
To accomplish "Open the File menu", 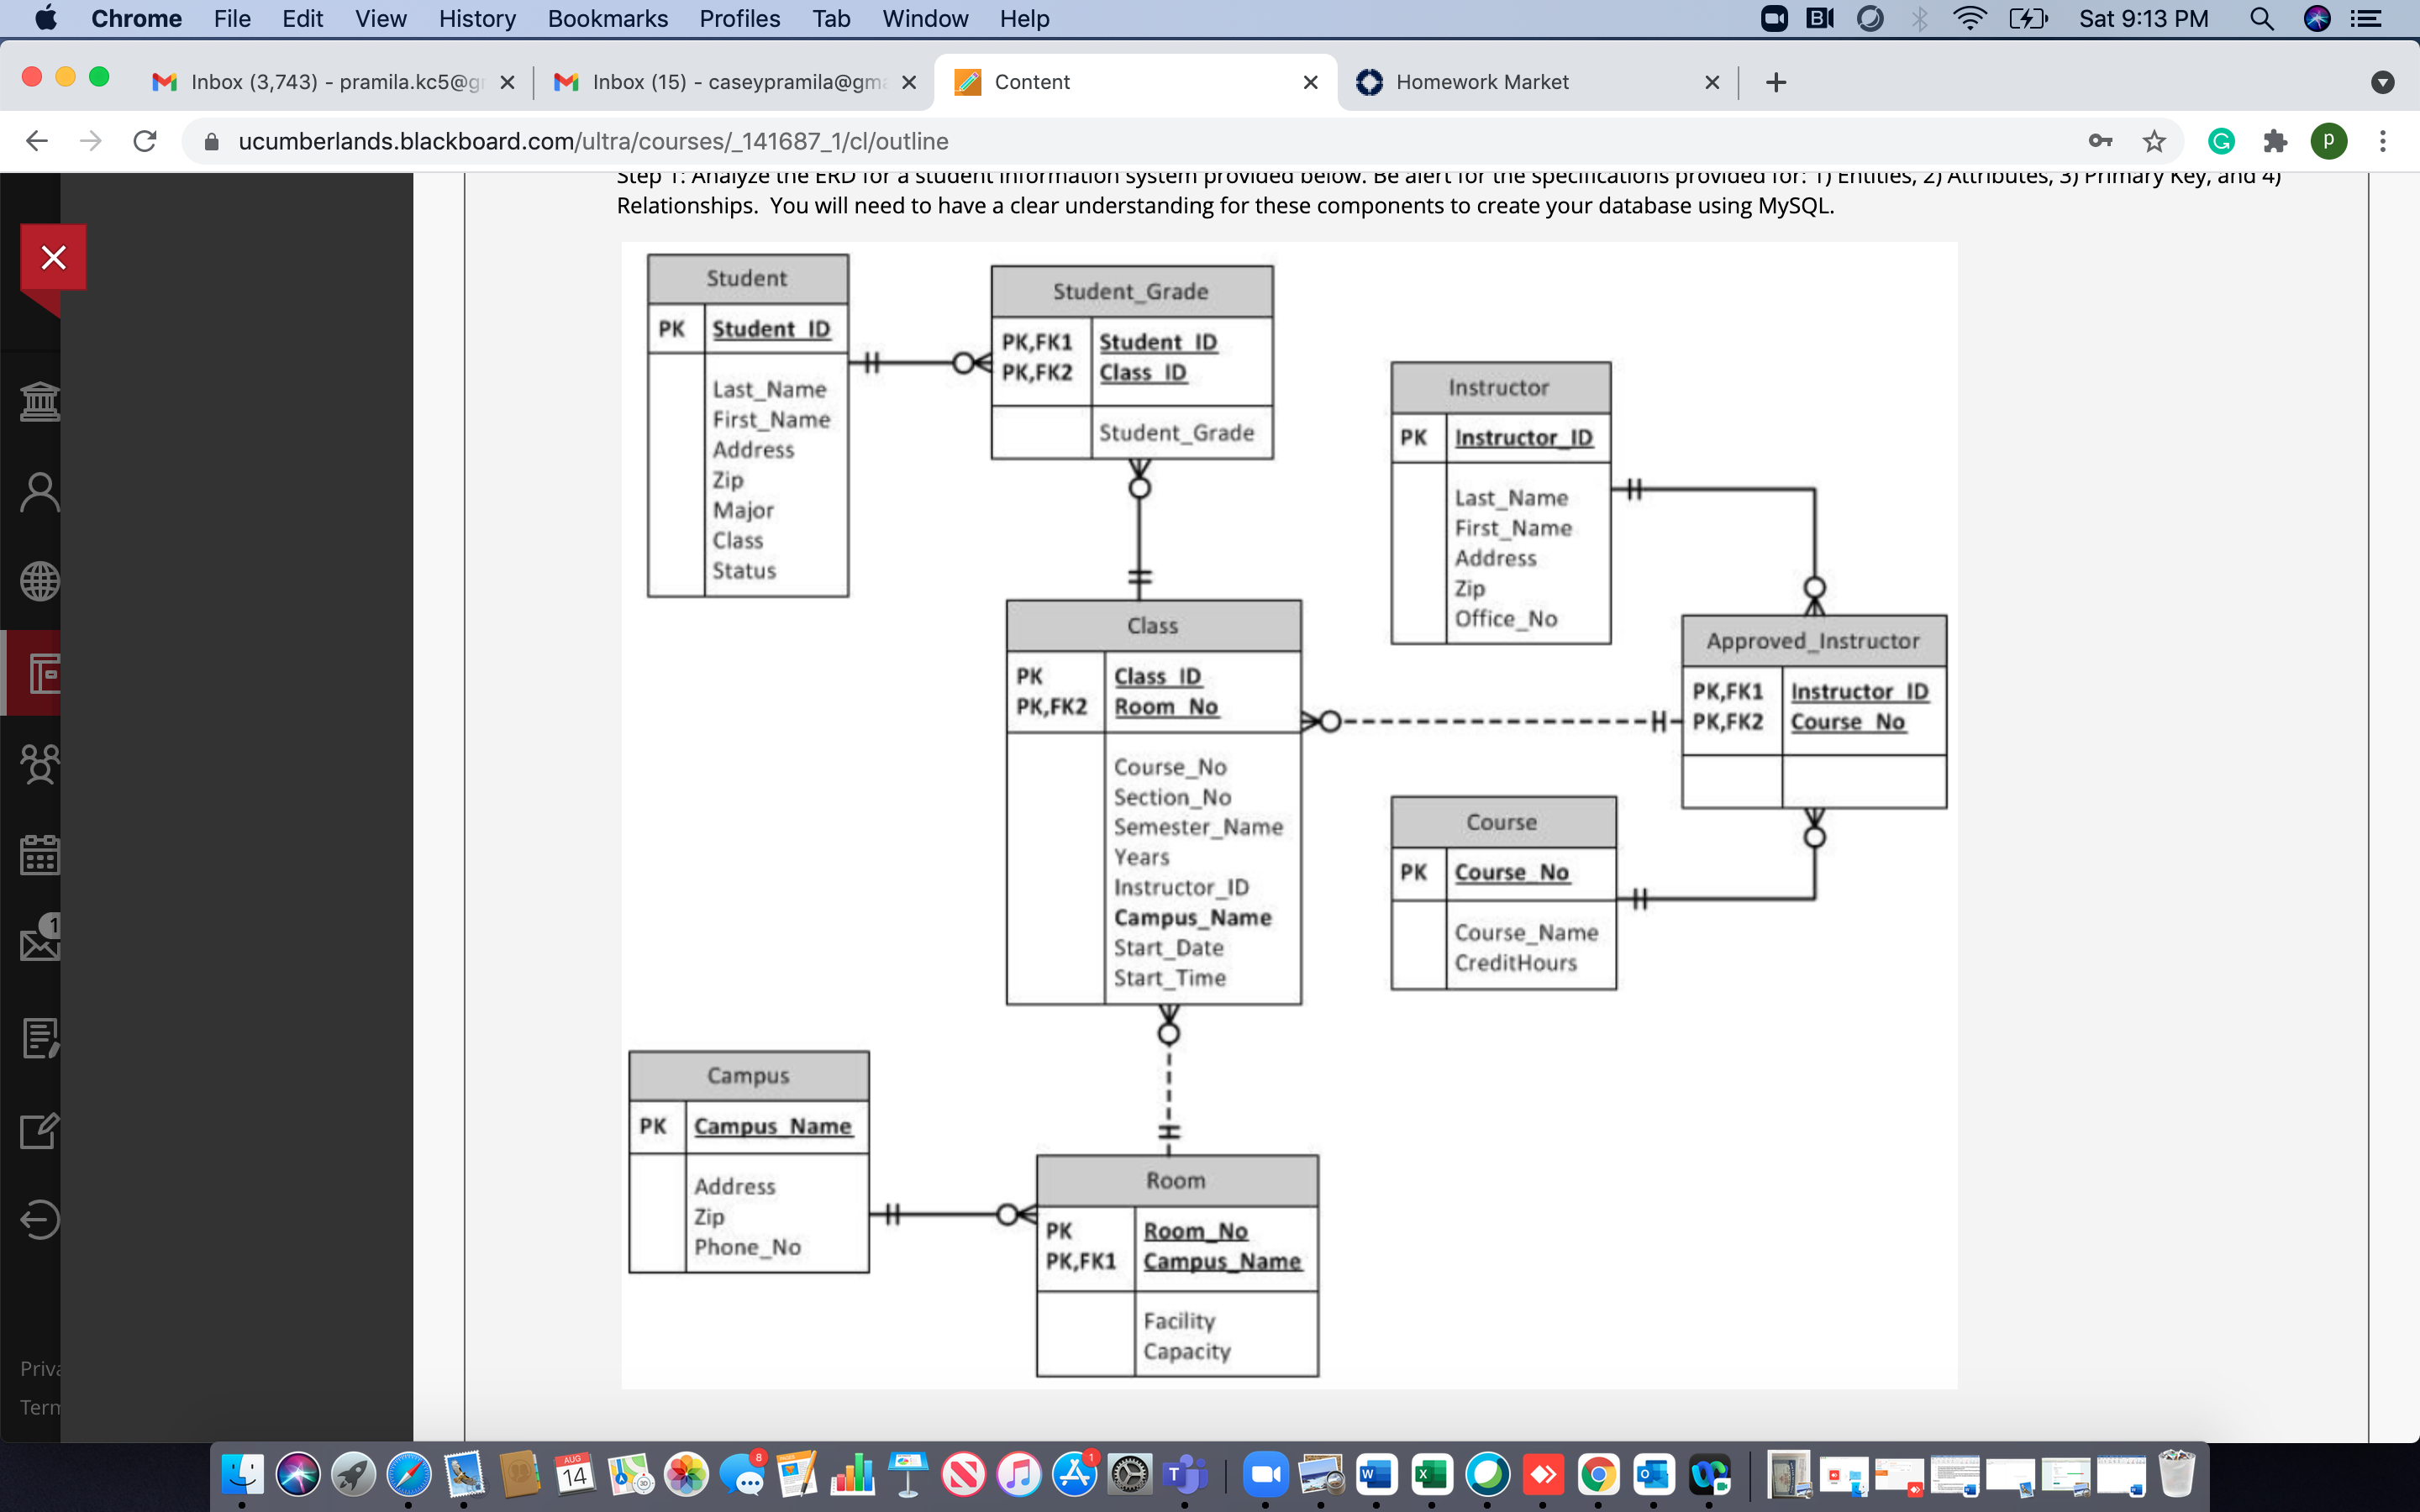I will click(232, 18).
